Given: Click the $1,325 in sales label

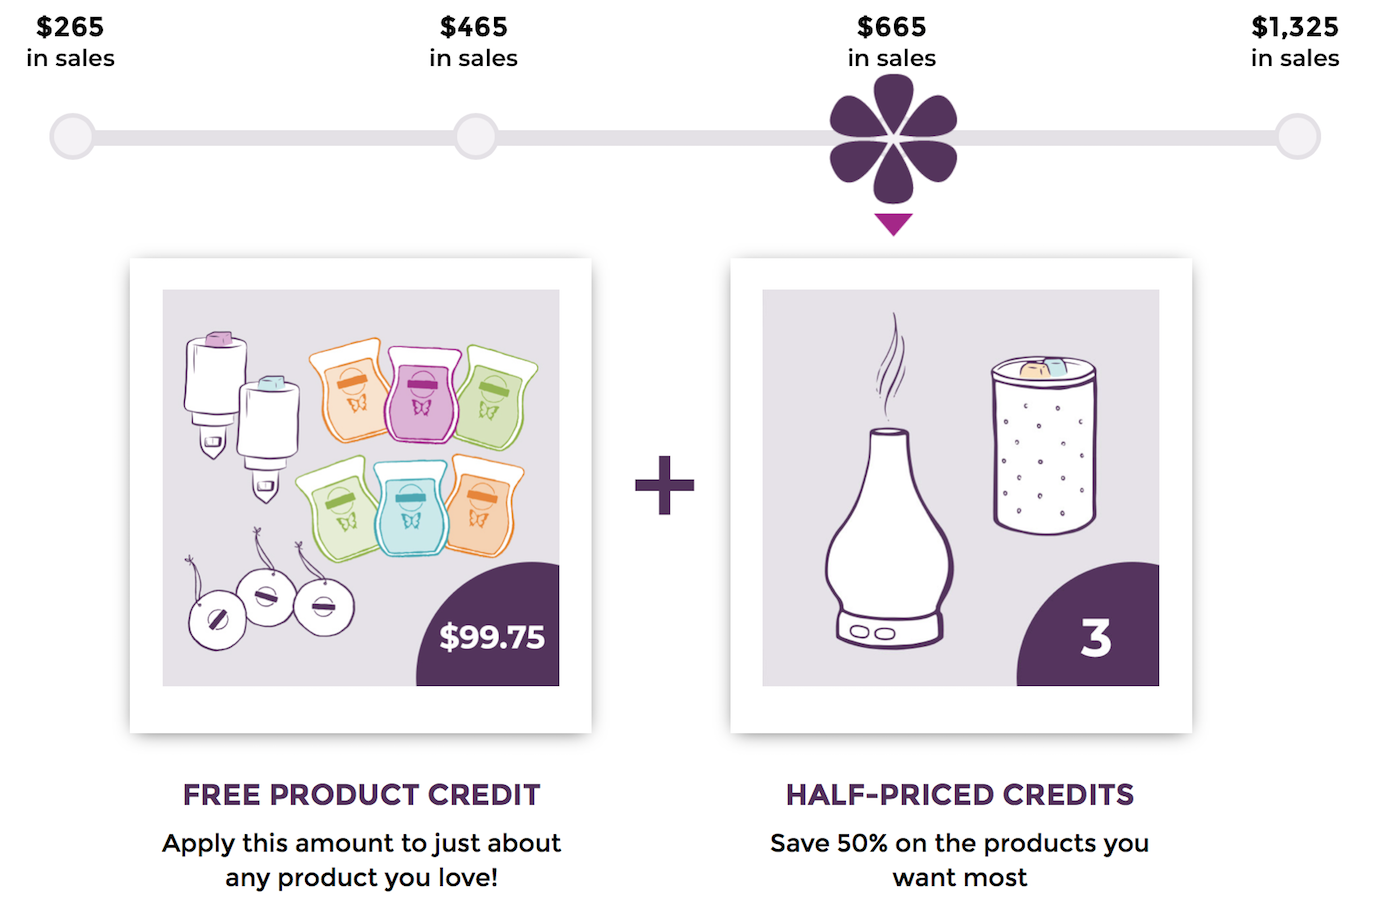Looking at the screenshot, I should coord(1295,42).
